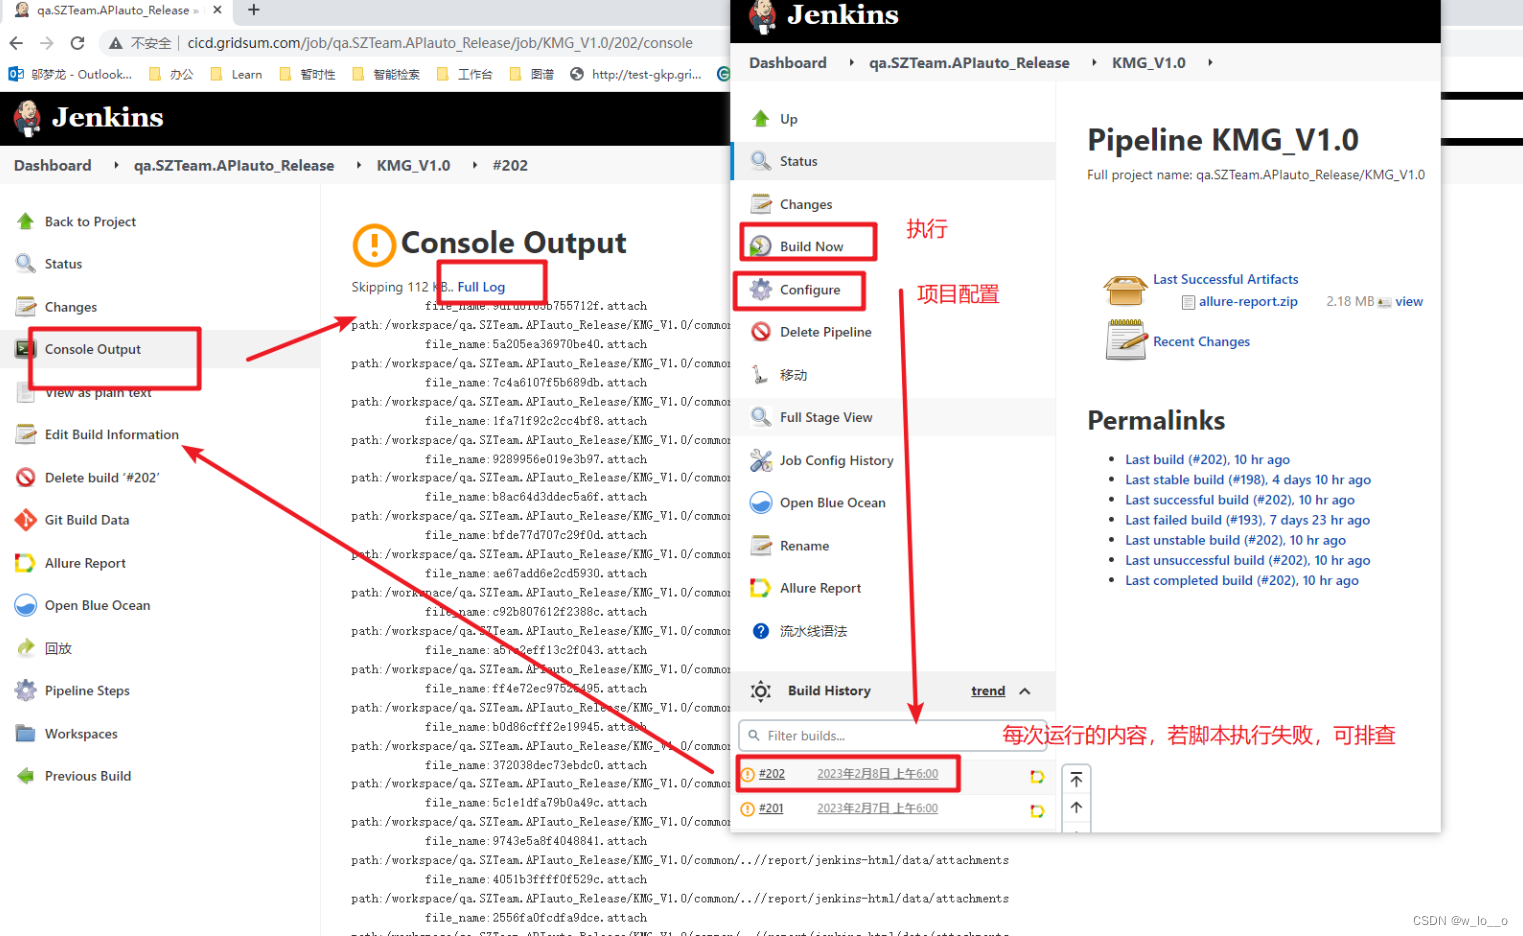Click the Allure Report icon in left sidebar
The height and width of the screenshot is (936, 1523).
click(25, 563)
